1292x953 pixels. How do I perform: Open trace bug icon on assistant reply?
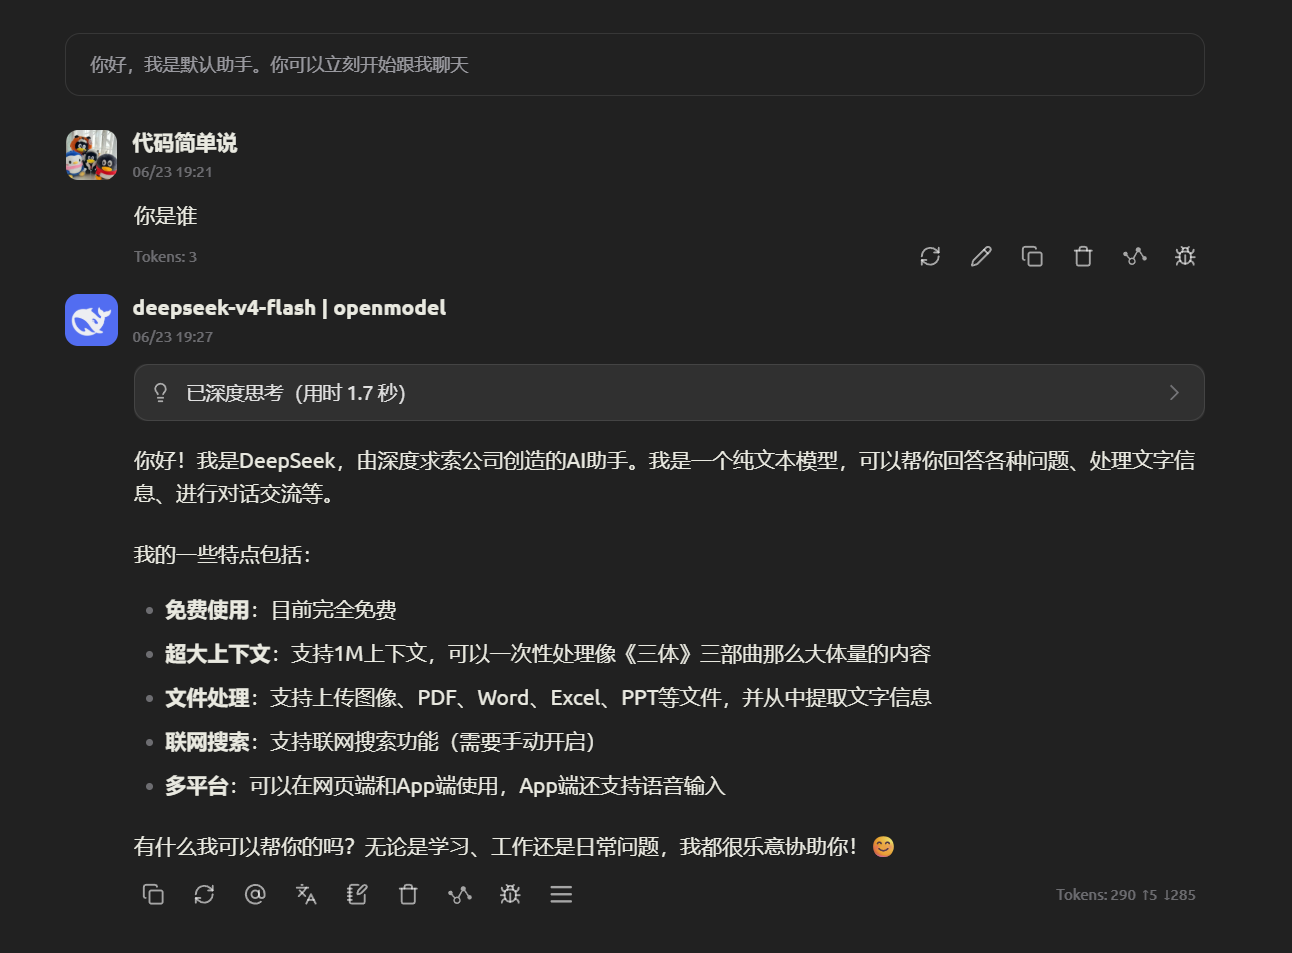pos(510,894)
